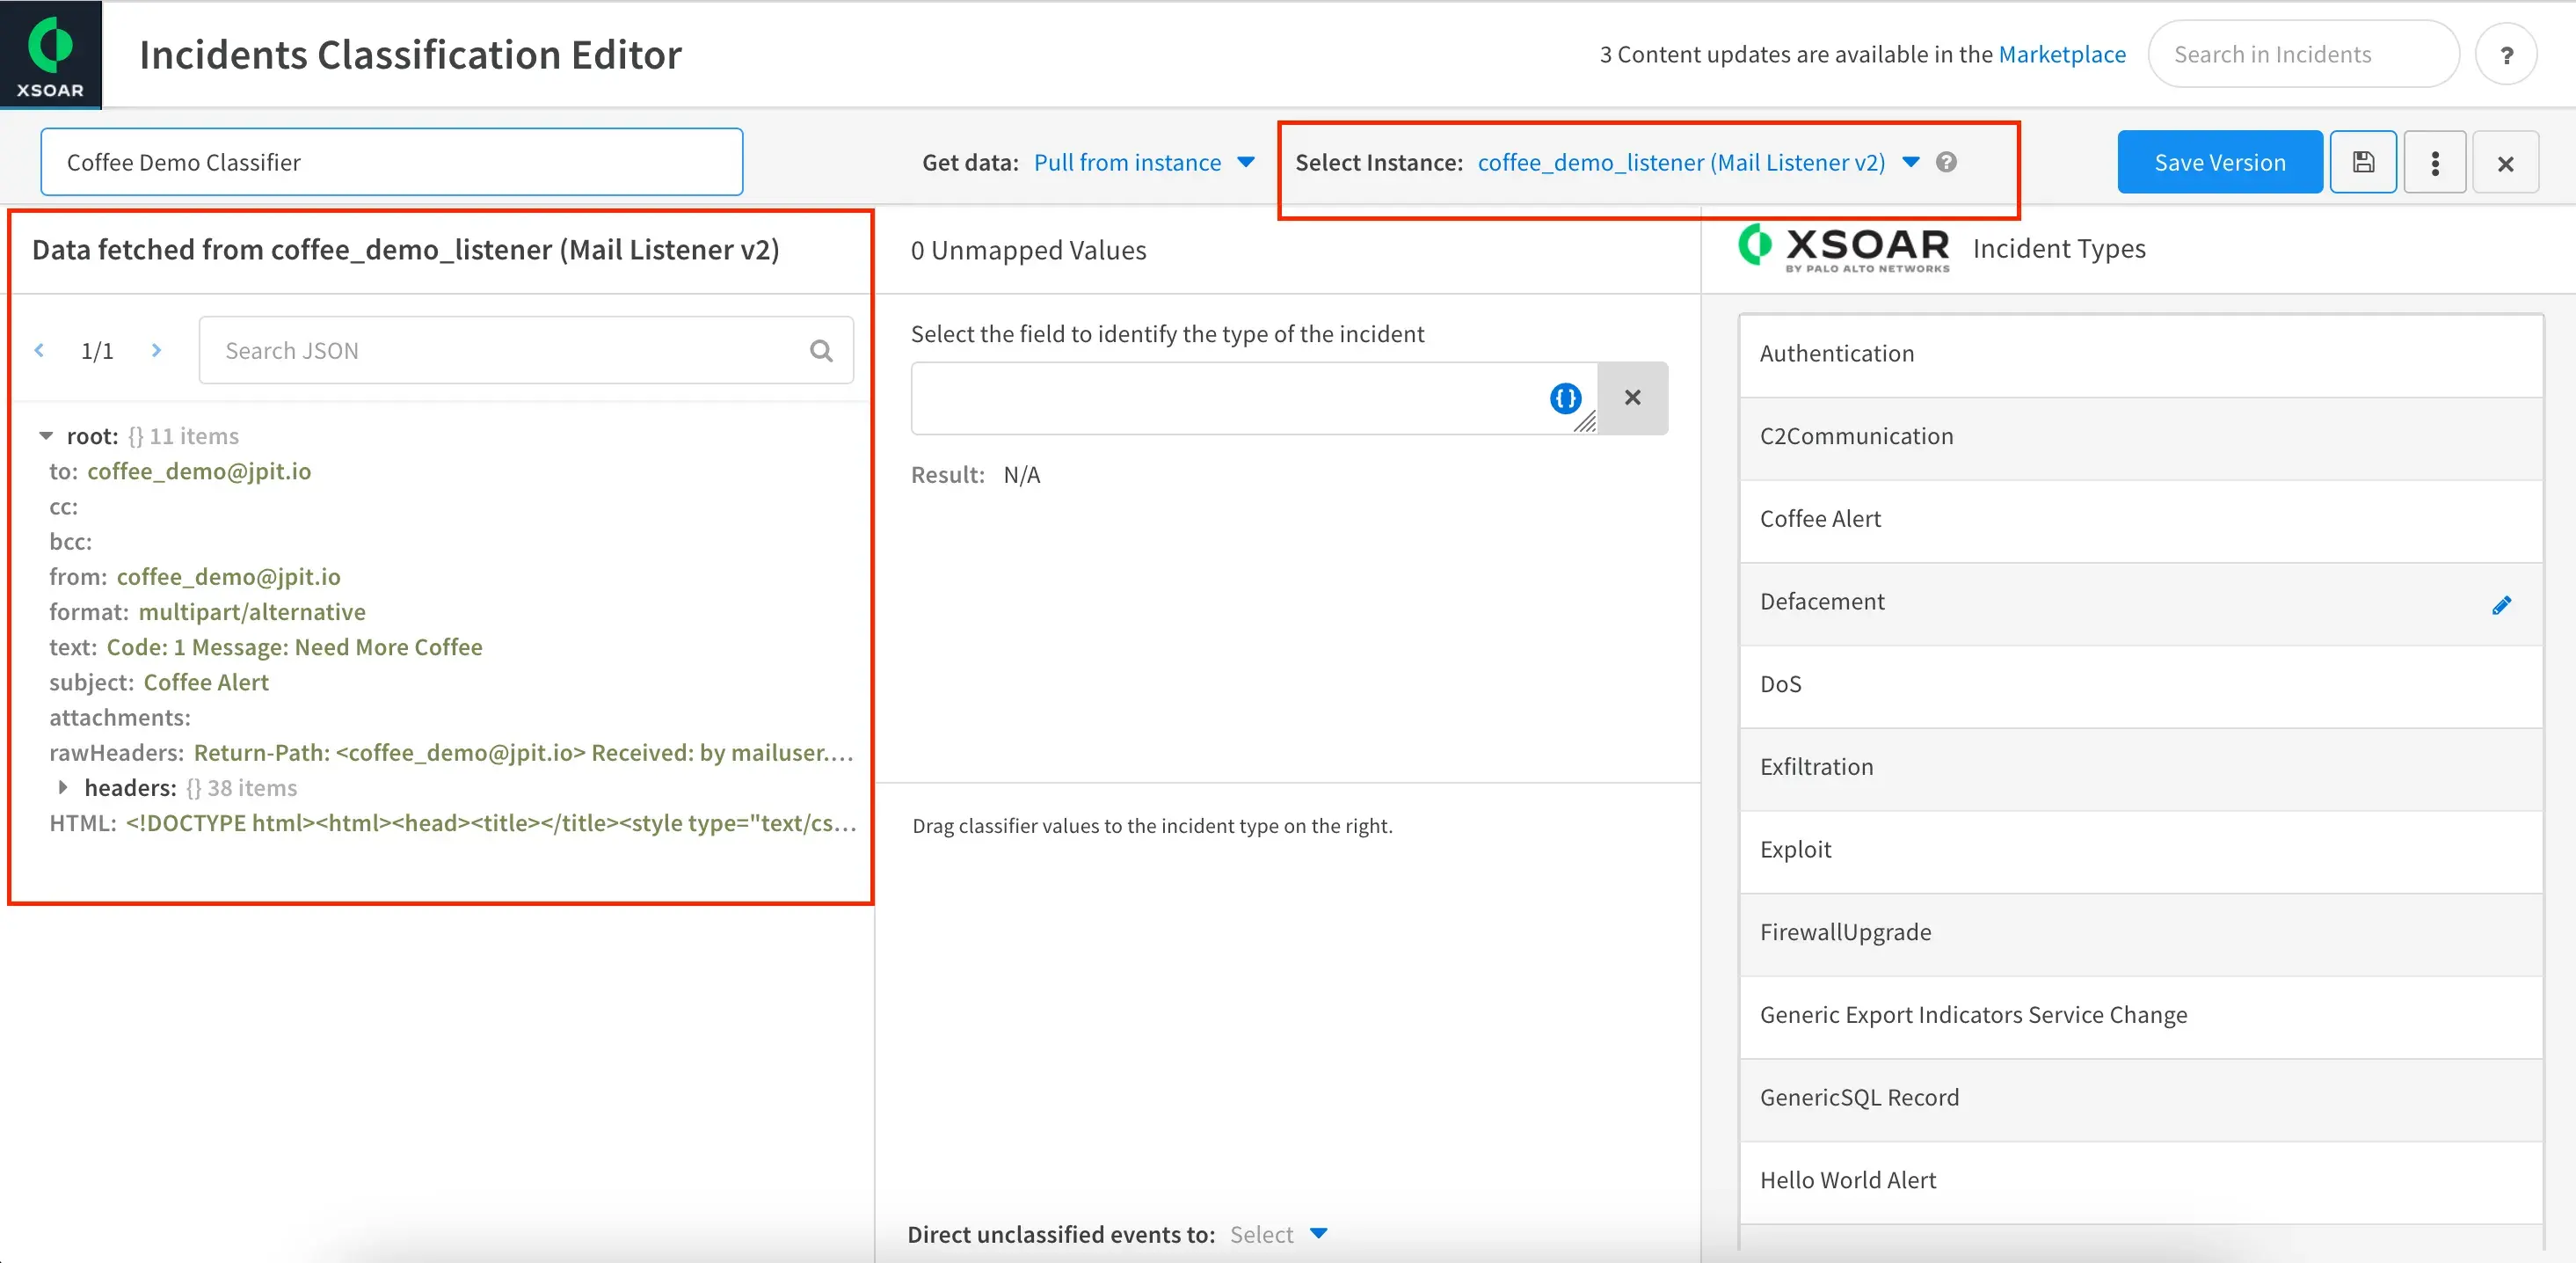Open the Get data Pull from instance dropdown

tap(1144, 162)
